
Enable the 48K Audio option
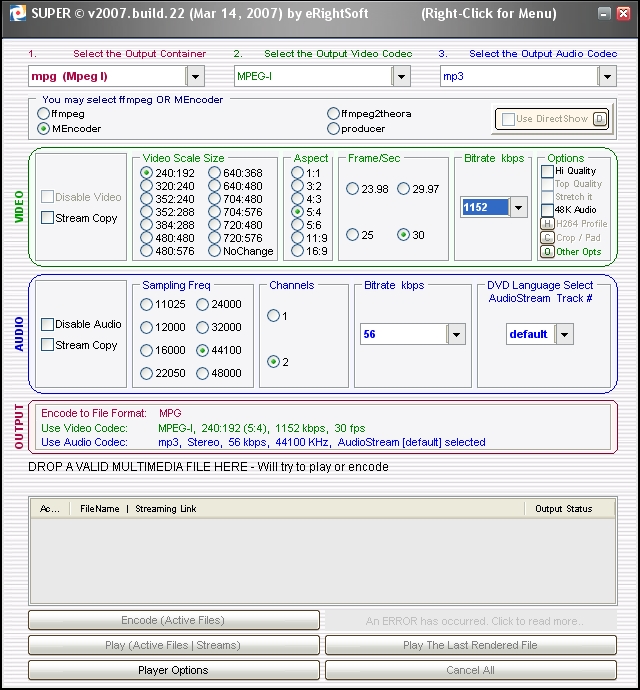tap(547, 209)
